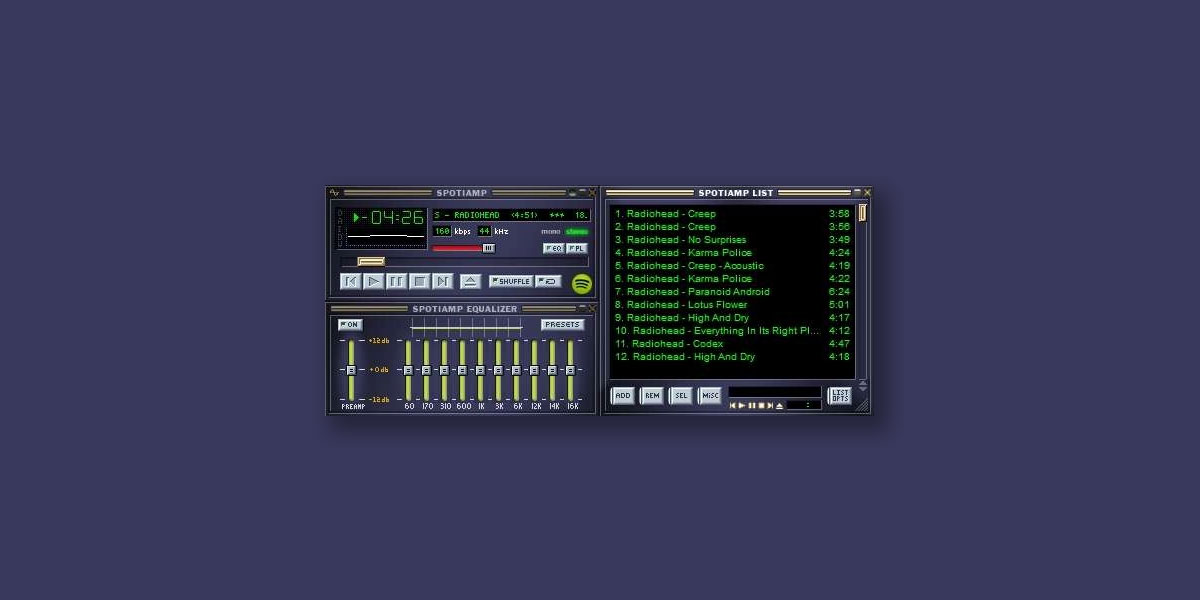
Task: Skip to next track in main player
Action: coord(443,281)
